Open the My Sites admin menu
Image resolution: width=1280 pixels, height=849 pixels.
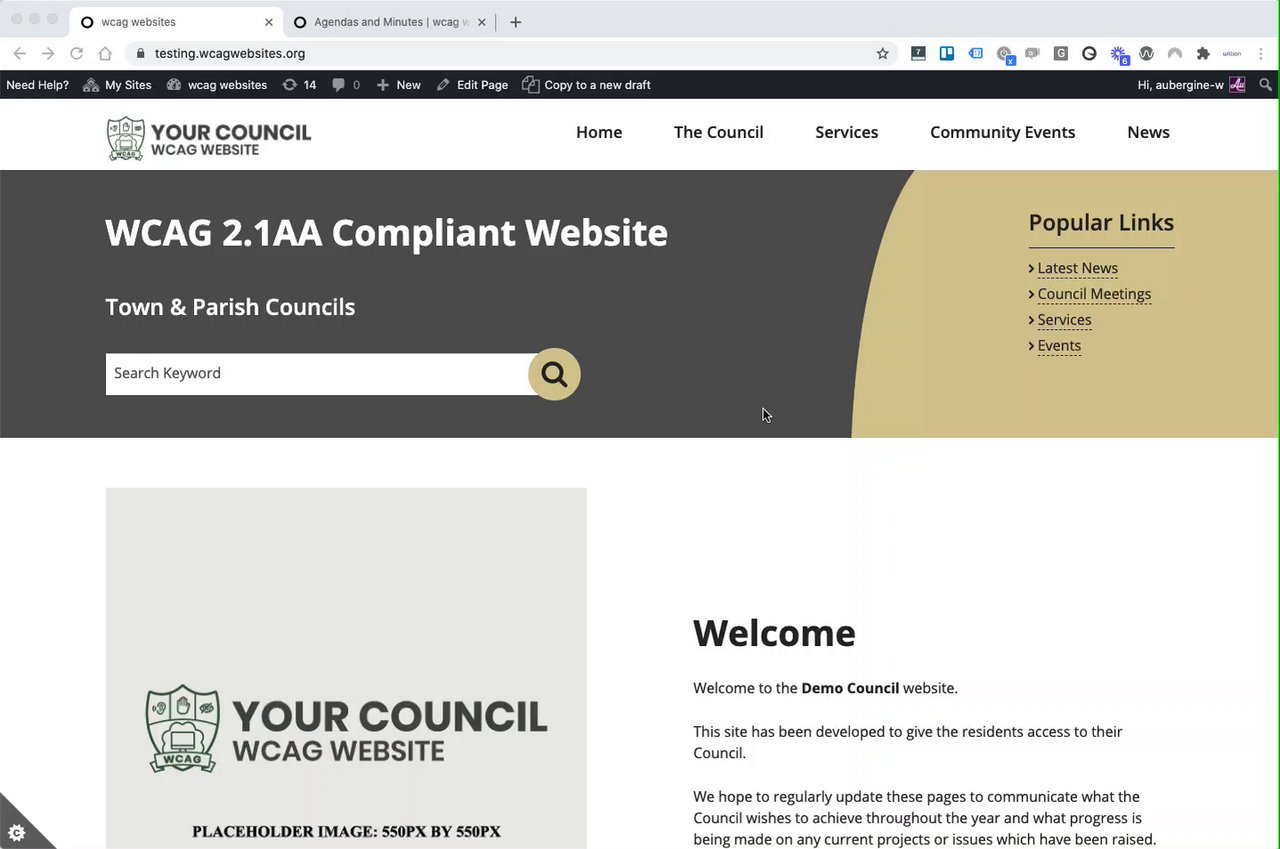click(x=117, y=85)
